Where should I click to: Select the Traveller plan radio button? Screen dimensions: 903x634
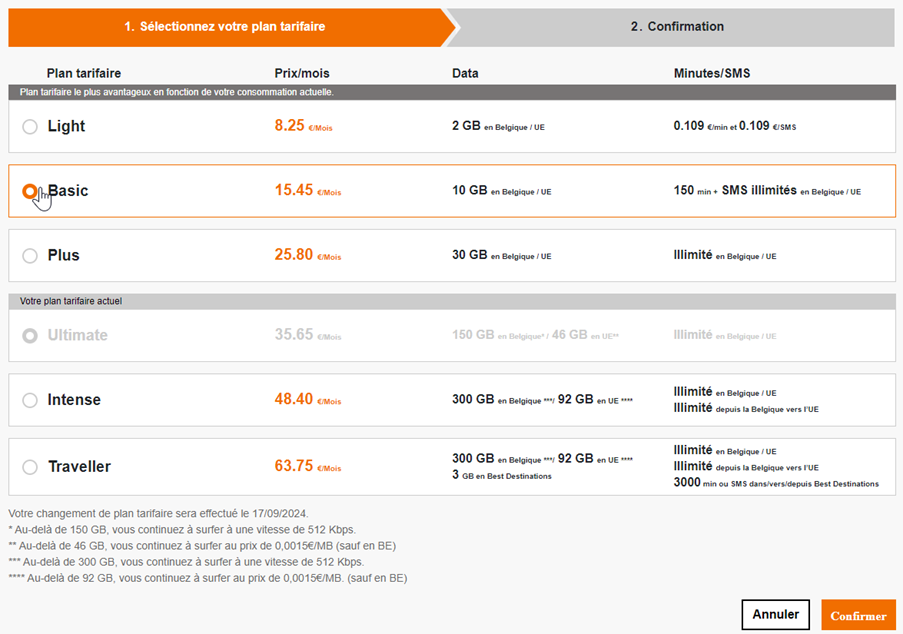click(30, 466)
